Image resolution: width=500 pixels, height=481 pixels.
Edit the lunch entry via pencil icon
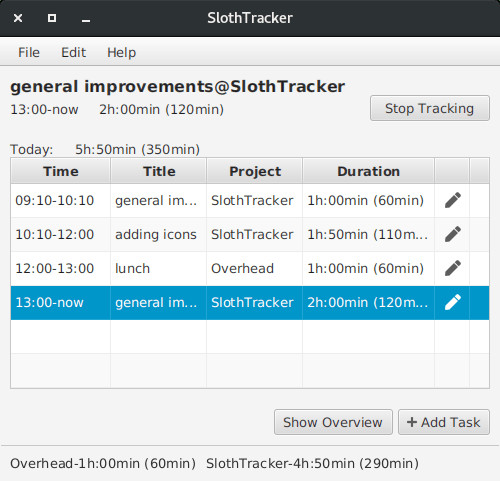(453, 268)
